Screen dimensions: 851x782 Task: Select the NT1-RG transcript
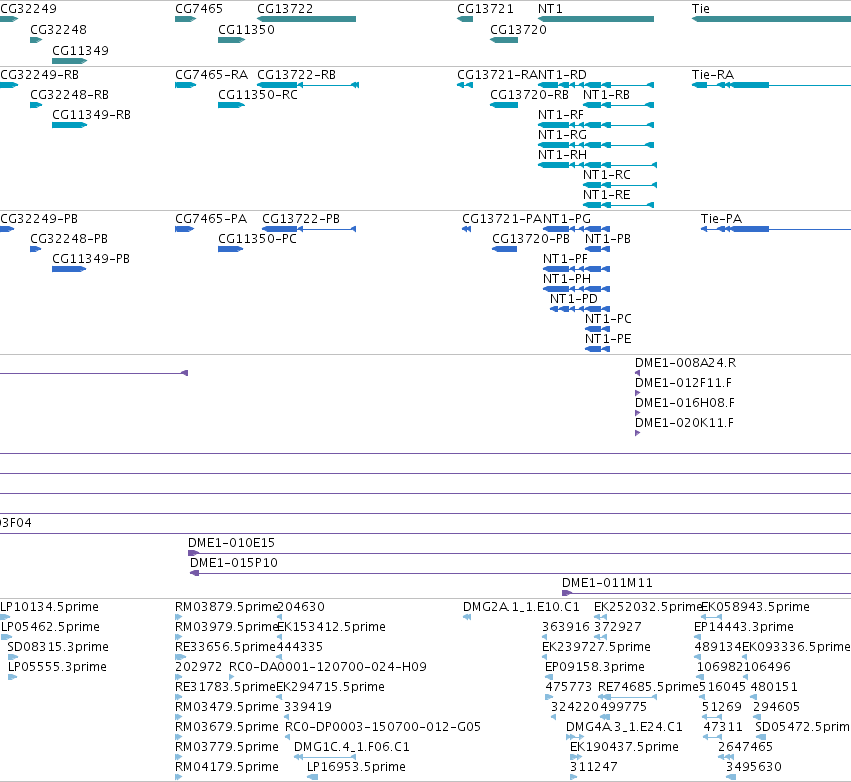tap(562, 135)
